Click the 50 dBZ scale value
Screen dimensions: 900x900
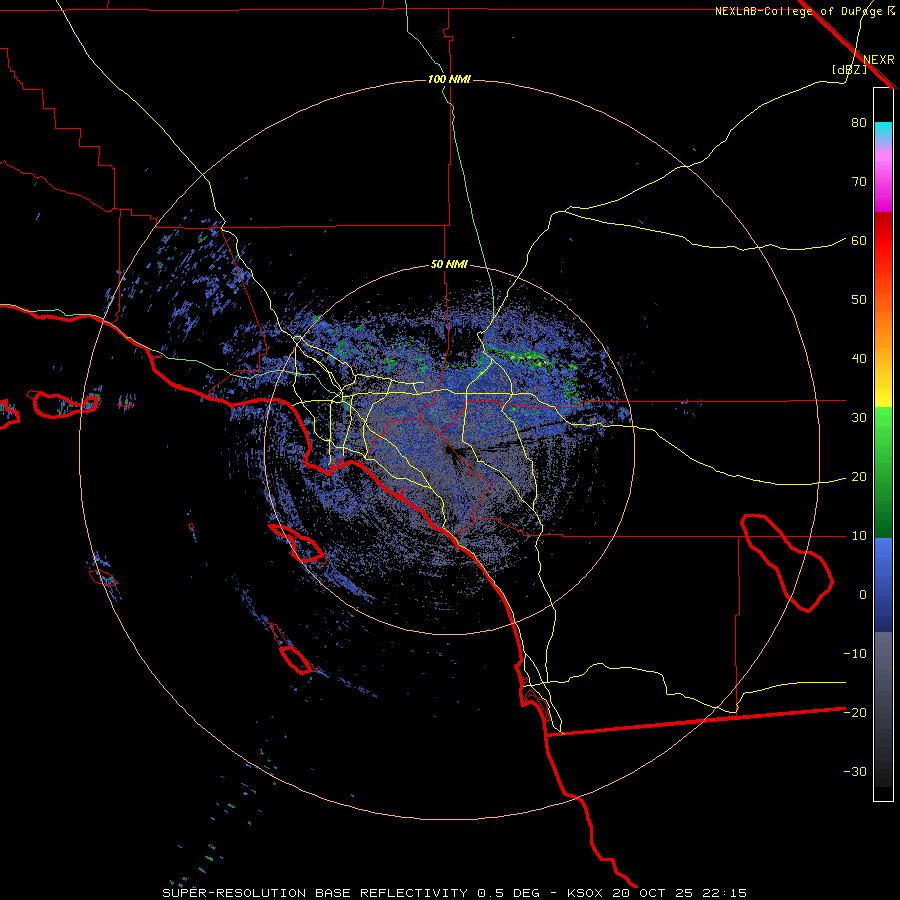859,300
